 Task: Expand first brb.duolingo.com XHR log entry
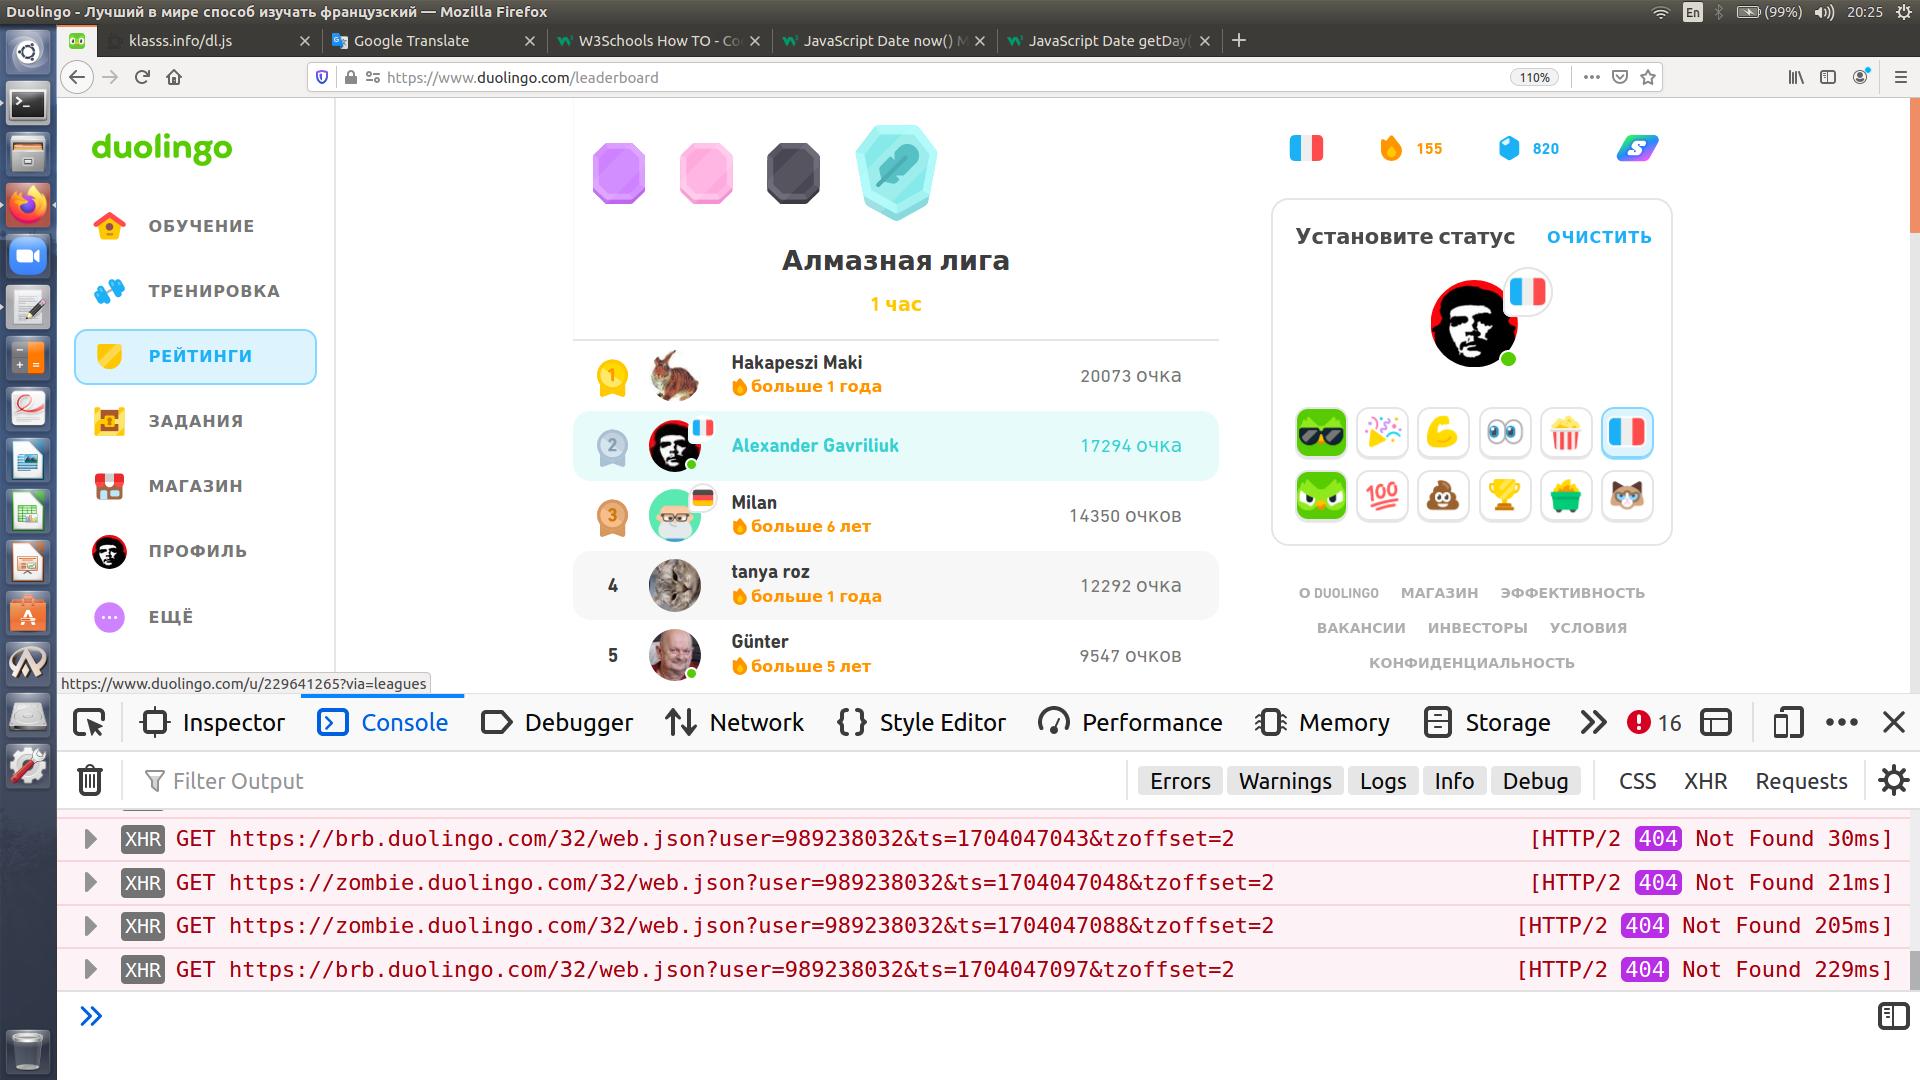(x=90, y=839)
